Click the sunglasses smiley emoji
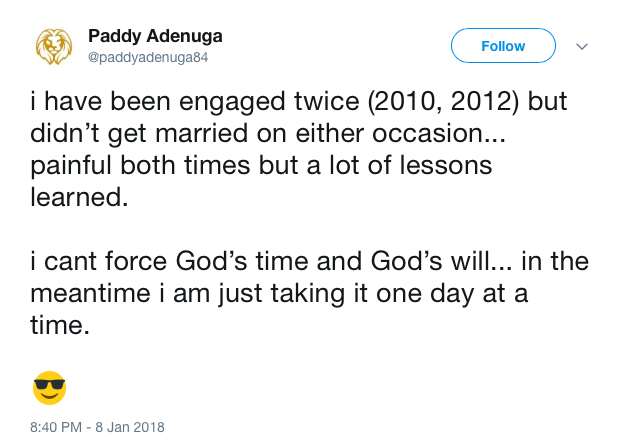The height and width of the screenshot is (441, 621). [x=50, y=388]
